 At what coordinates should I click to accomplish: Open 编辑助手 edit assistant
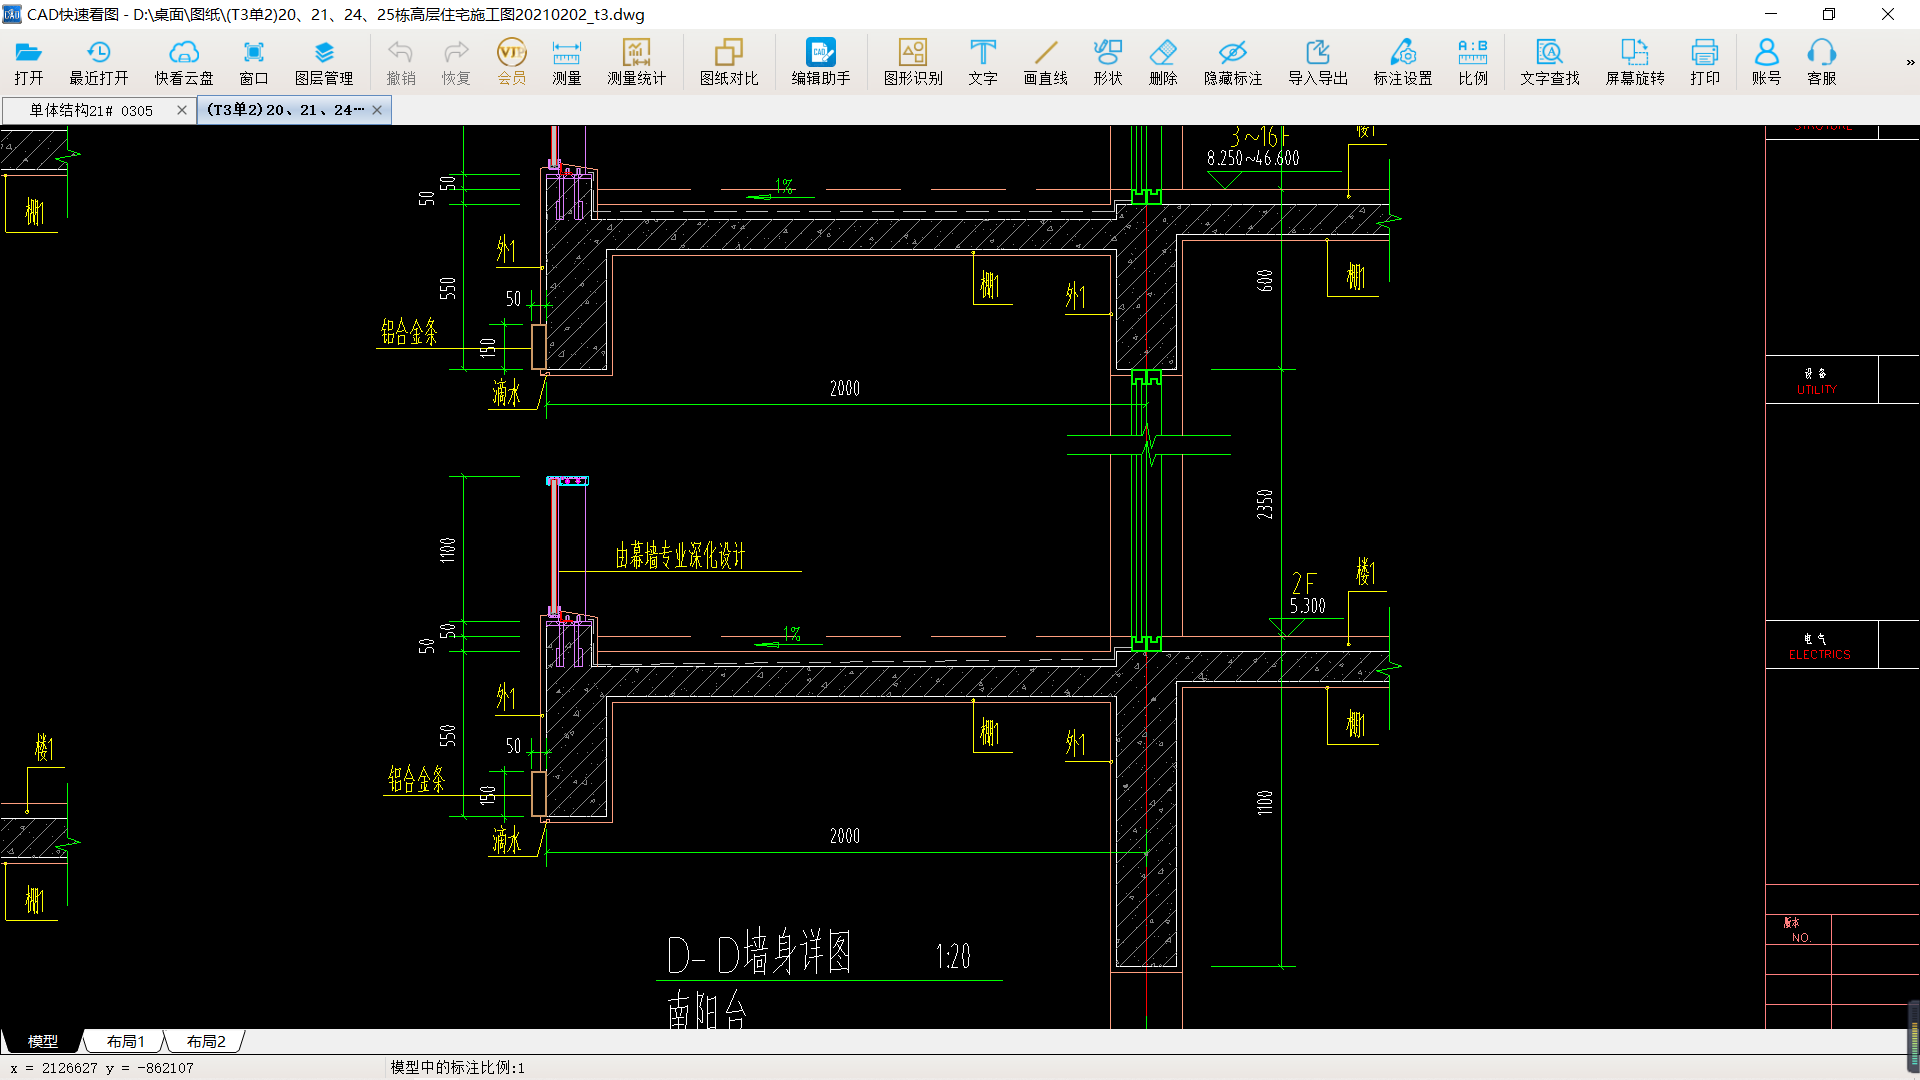(x=821, y=62)
